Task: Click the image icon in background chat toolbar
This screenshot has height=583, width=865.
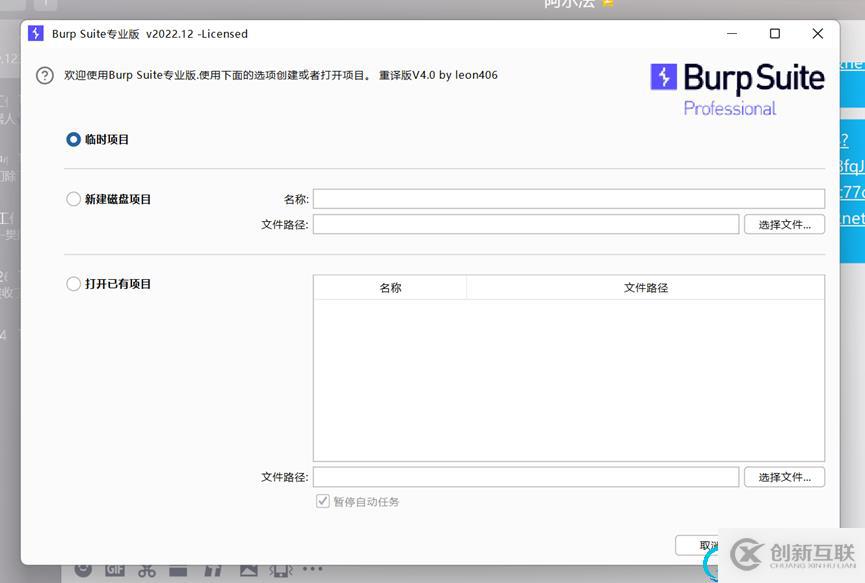Action: [x=248, y=570]
